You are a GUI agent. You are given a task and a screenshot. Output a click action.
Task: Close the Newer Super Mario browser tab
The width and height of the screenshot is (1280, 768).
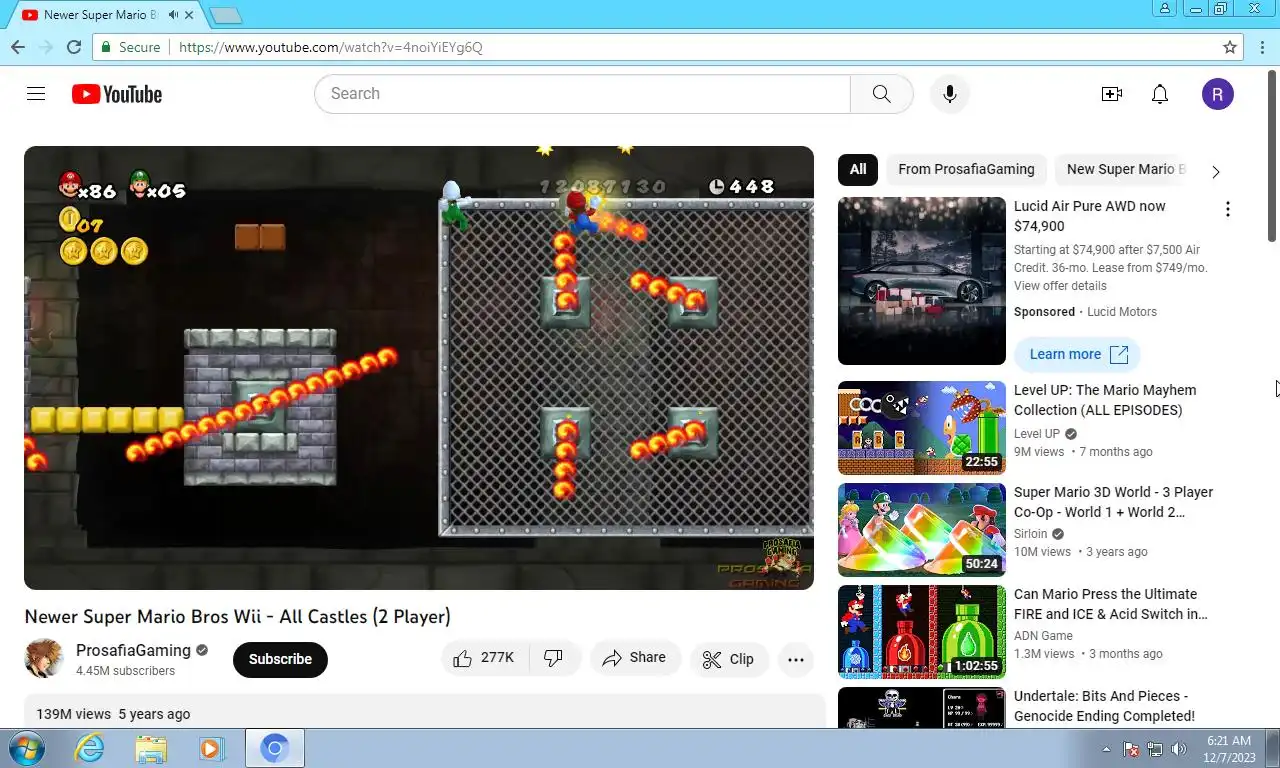[189, 15]
